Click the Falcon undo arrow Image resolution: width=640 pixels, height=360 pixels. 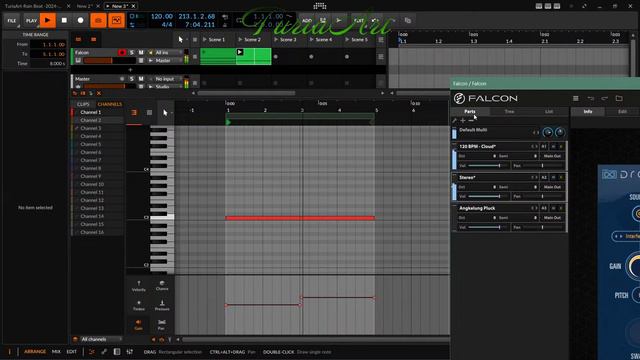[x=591, y=98]
